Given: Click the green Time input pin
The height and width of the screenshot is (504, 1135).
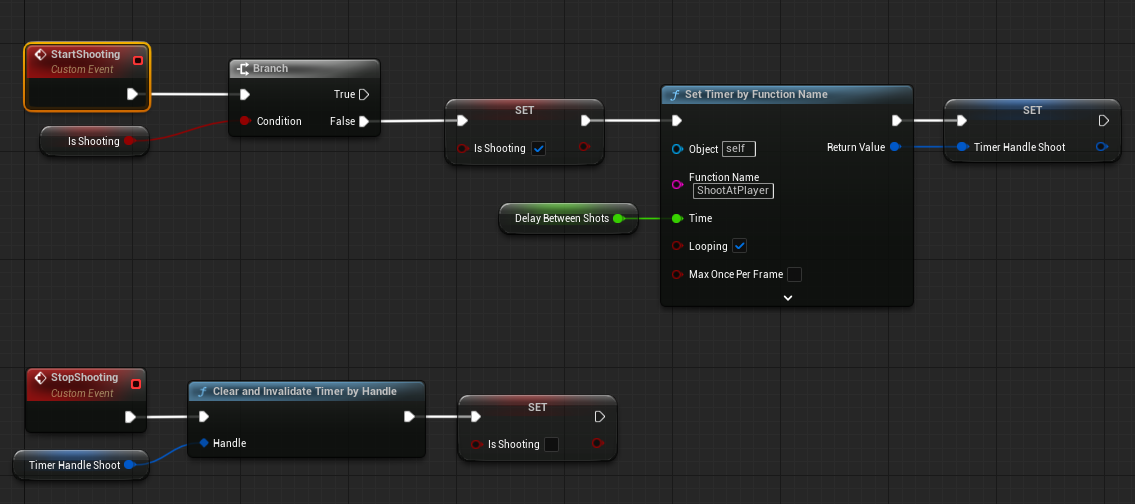Looking at the screenshot, I should click(678, 218).
